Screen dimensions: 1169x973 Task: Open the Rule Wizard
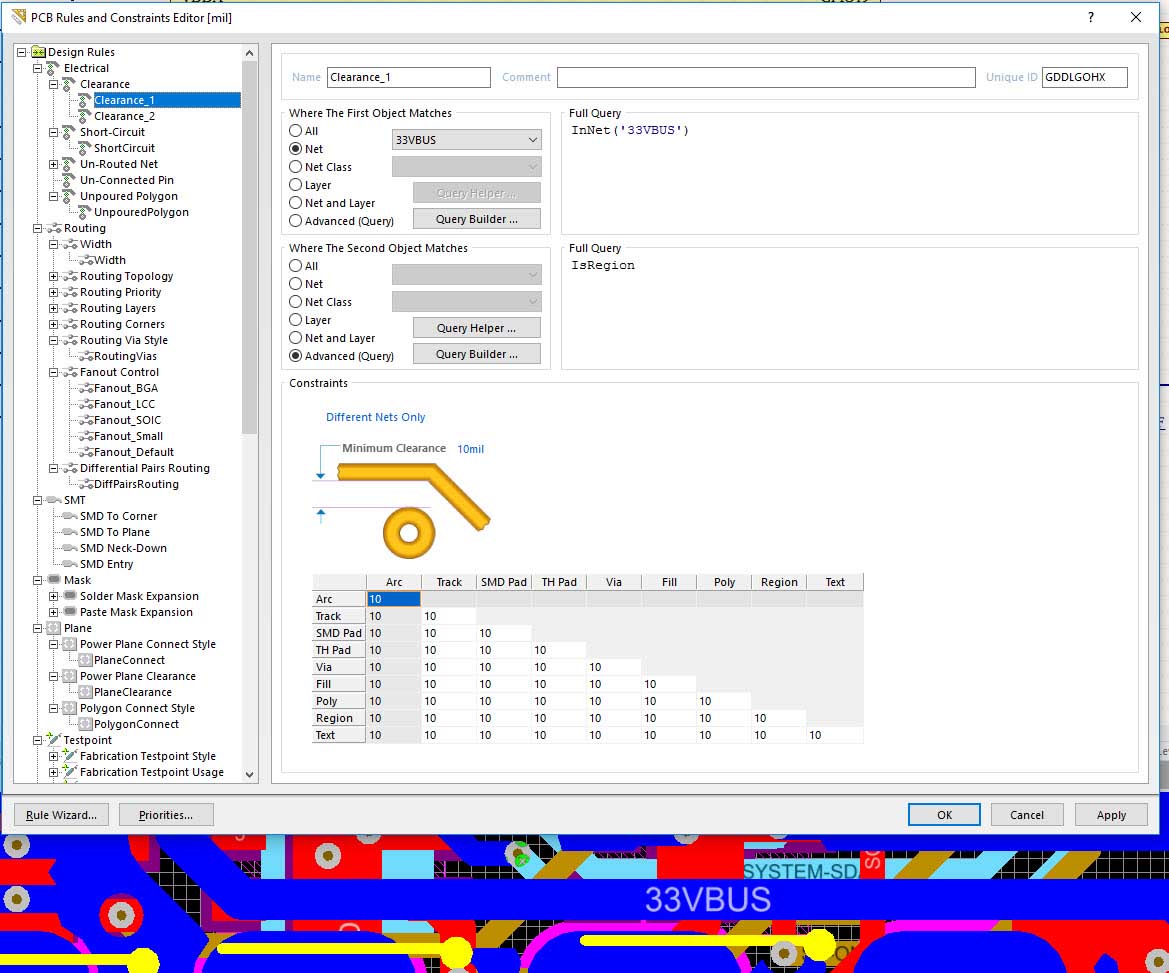click(61, 815)
